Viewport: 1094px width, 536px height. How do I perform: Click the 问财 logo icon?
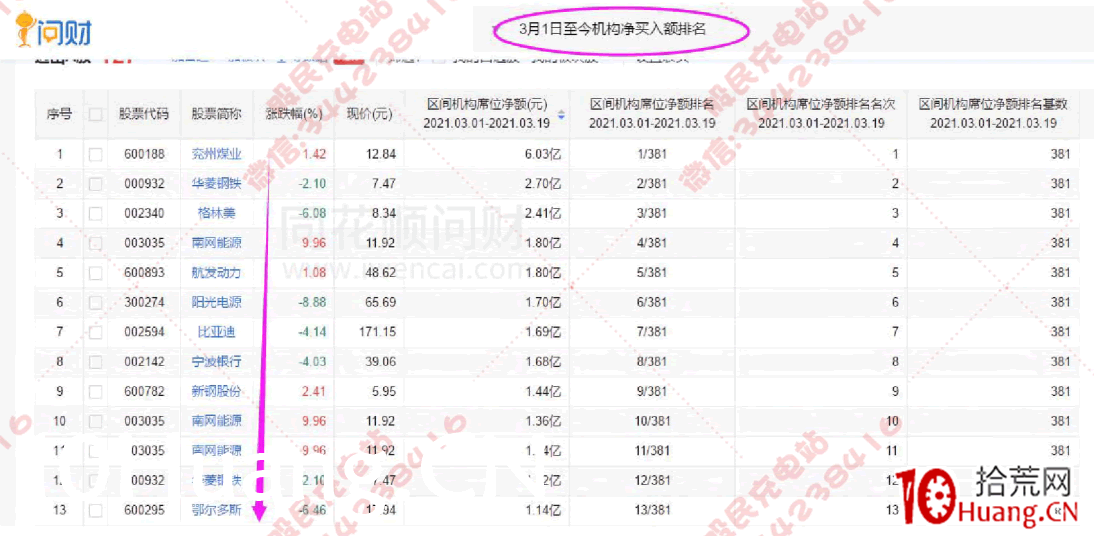(x=53, y=30)
